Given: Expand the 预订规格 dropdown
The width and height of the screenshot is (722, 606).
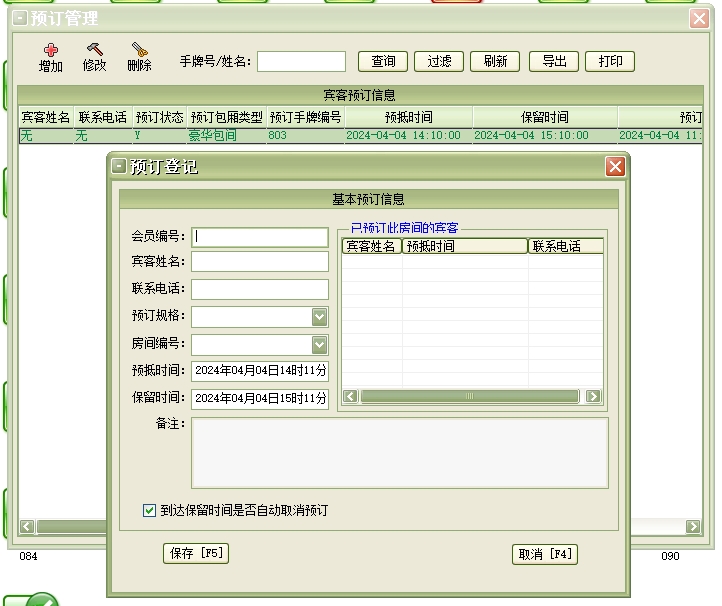Looking at the screenshot, I should (x=319, y=317).
